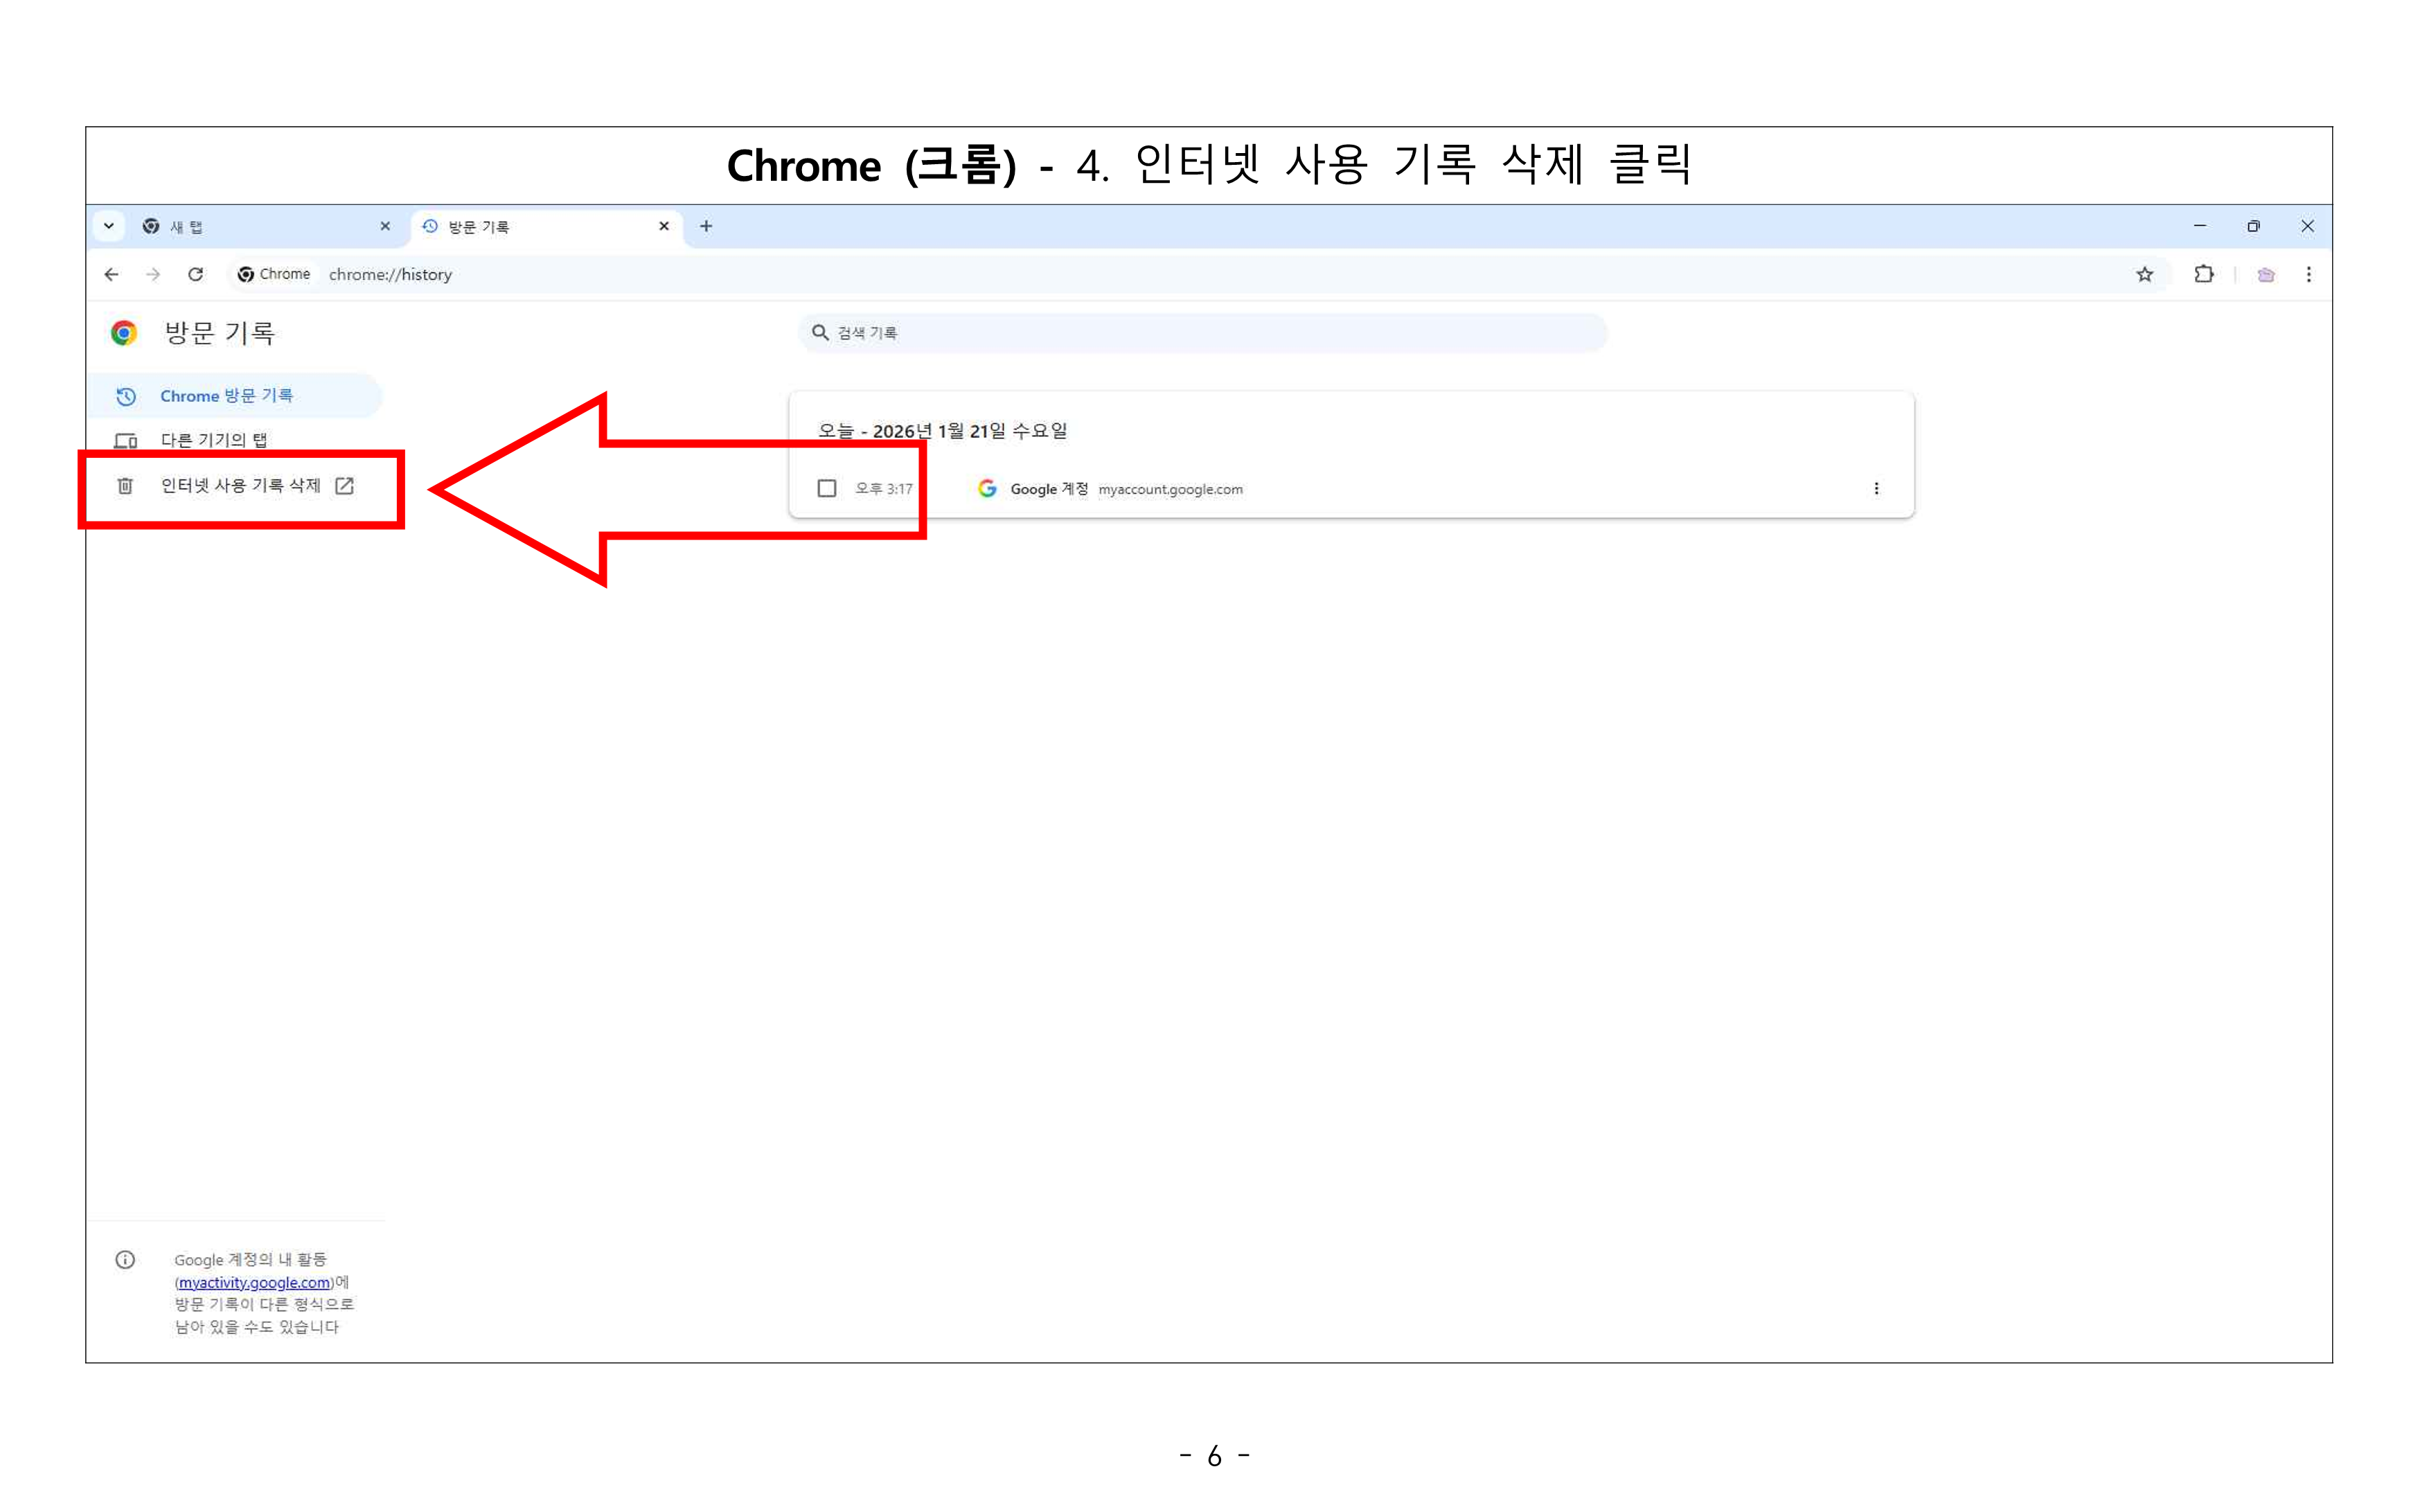This screenshot has width=2427, height=1512.
Task: Open 다른 기기의 탭 sidebar item
Action: click(214, 440)
